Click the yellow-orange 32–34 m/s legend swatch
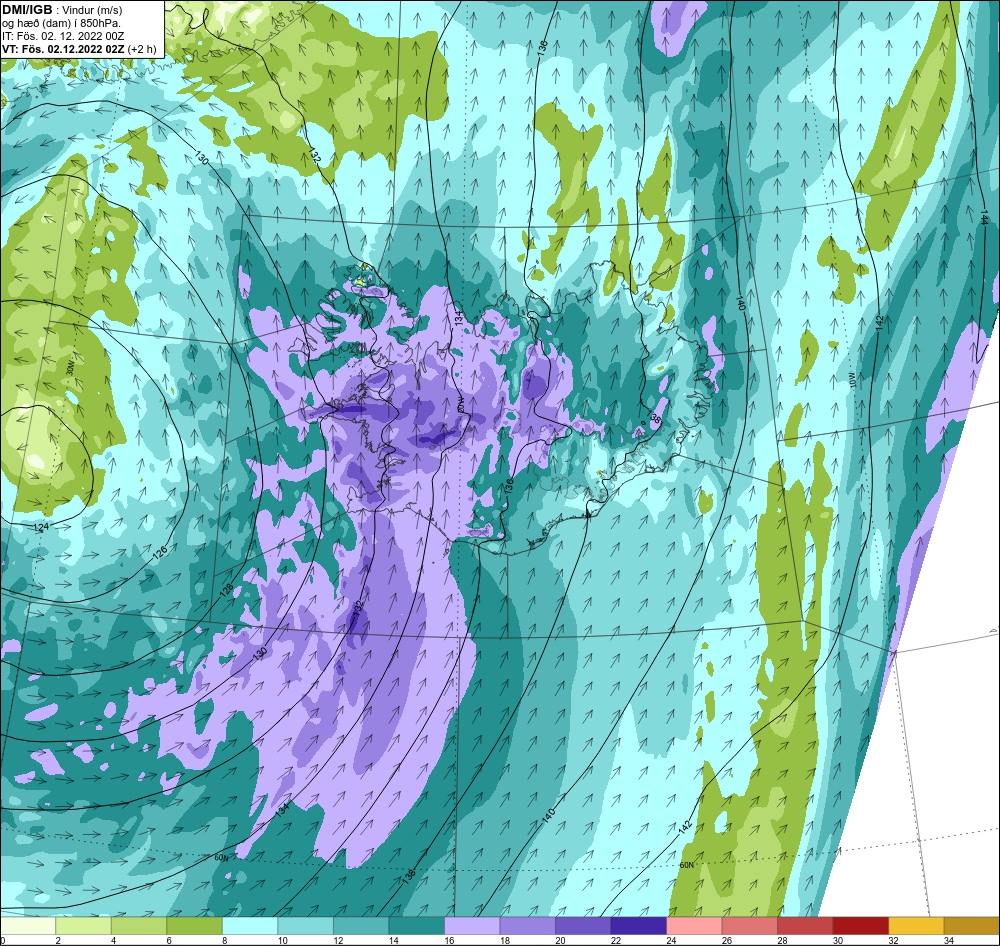1000x946 pixels. pos(916,926)
